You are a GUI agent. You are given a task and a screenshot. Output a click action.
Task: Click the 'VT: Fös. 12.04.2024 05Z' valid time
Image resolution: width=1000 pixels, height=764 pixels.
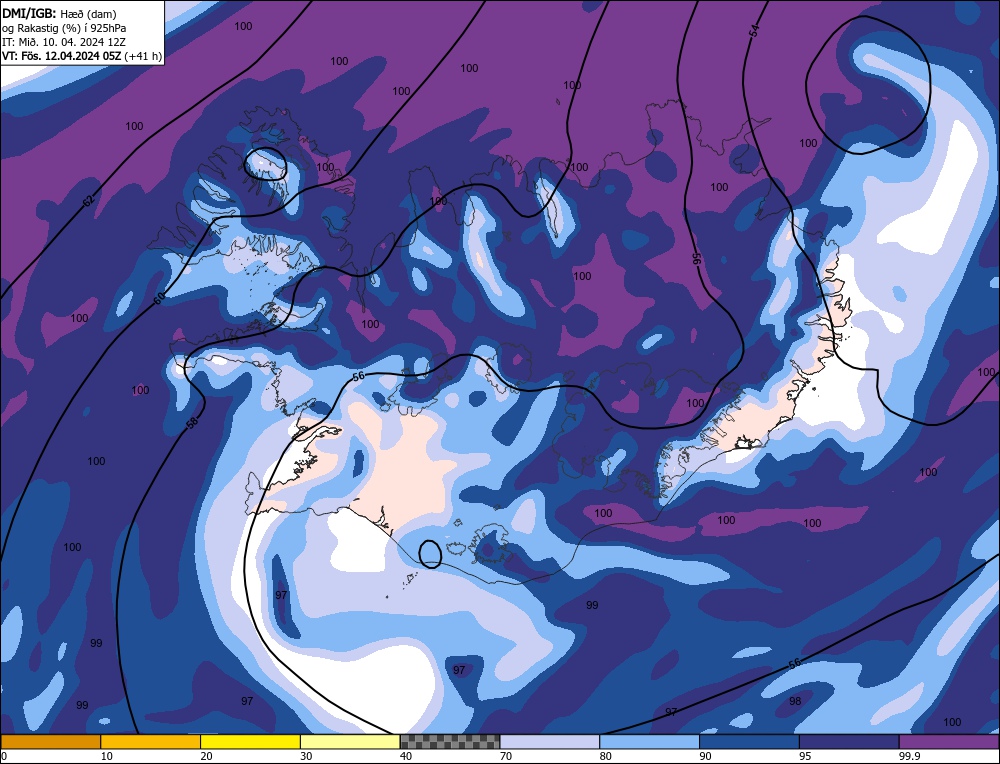click(61, 56)
